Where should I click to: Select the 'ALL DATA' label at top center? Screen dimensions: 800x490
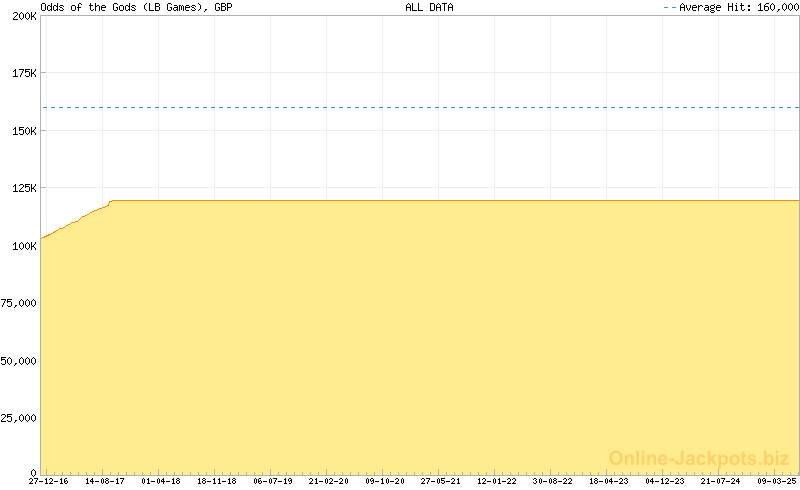[x=429, y=7]
